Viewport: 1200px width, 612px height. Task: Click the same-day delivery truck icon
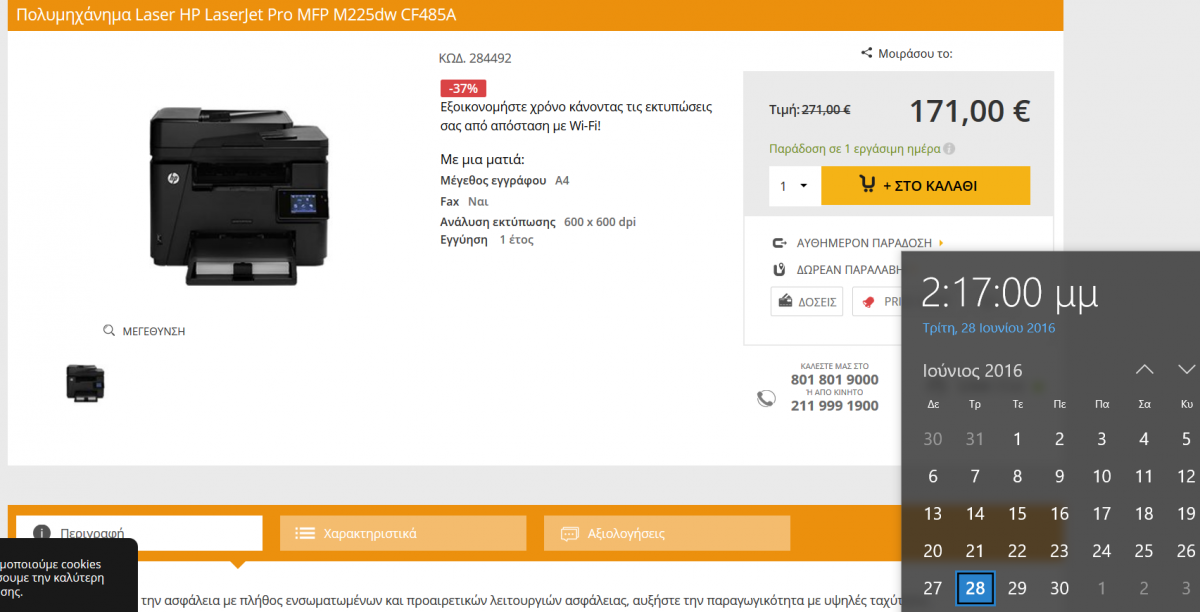point(780,243)
